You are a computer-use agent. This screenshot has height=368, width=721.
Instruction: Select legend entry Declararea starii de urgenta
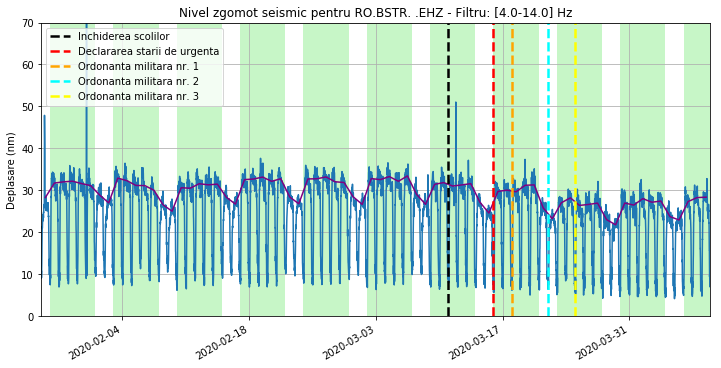tap(149, 52)
